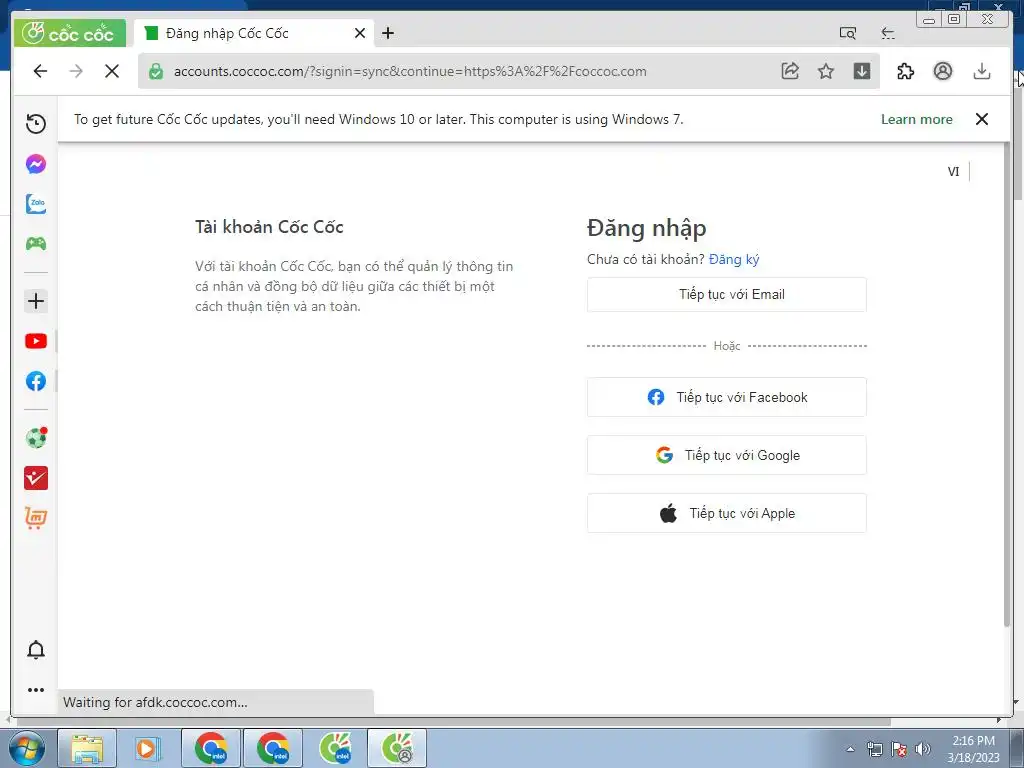Screen dimensions: 1024x768
Task: Open Windows Explorer from taskbar
Action: point(87,748)
